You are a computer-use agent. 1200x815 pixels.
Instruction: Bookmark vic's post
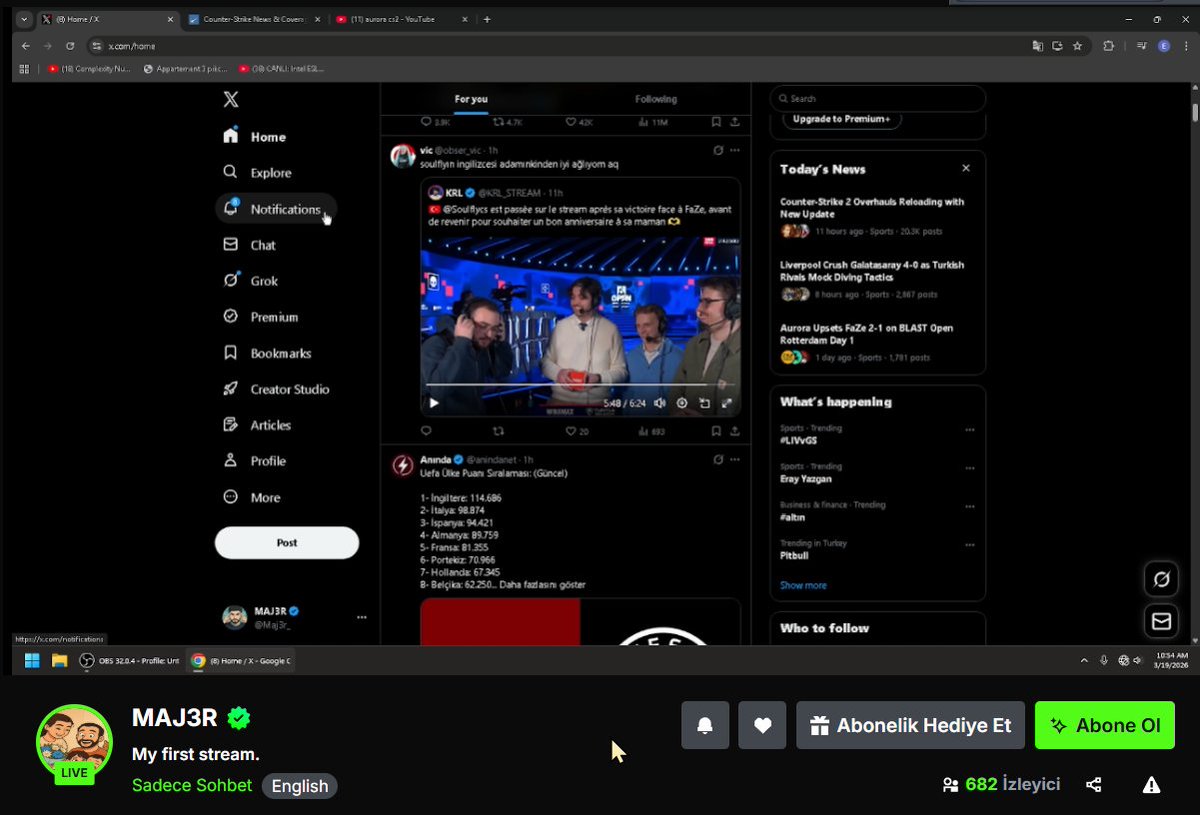click(716, 431)
